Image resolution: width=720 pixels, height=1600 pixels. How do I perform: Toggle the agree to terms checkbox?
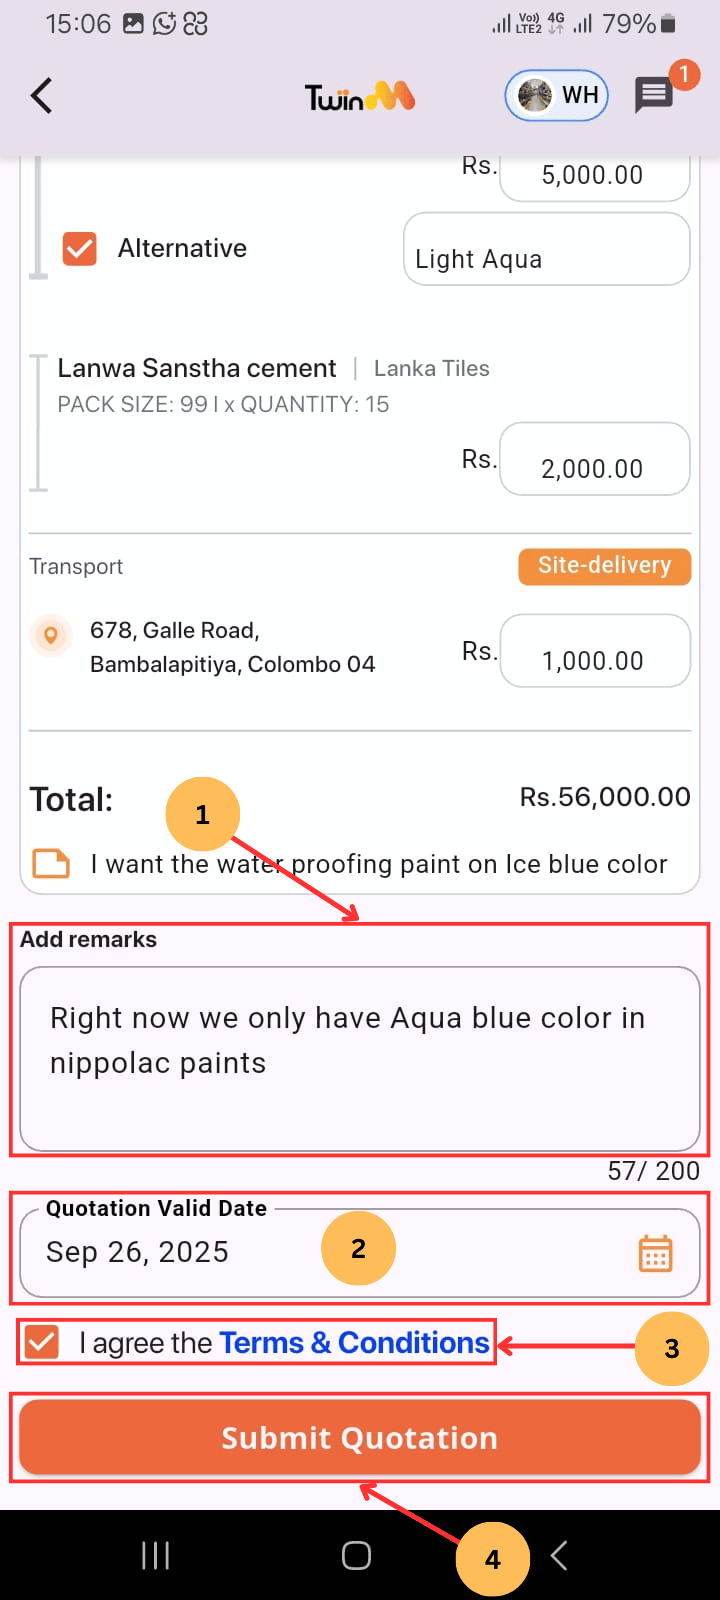[x=42, y=1342]
